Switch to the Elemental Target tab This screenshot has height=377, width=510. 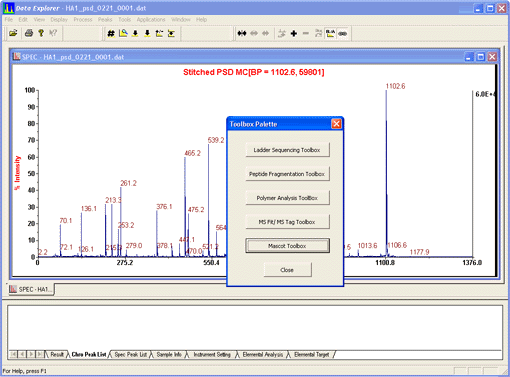[x=312, y=354]
